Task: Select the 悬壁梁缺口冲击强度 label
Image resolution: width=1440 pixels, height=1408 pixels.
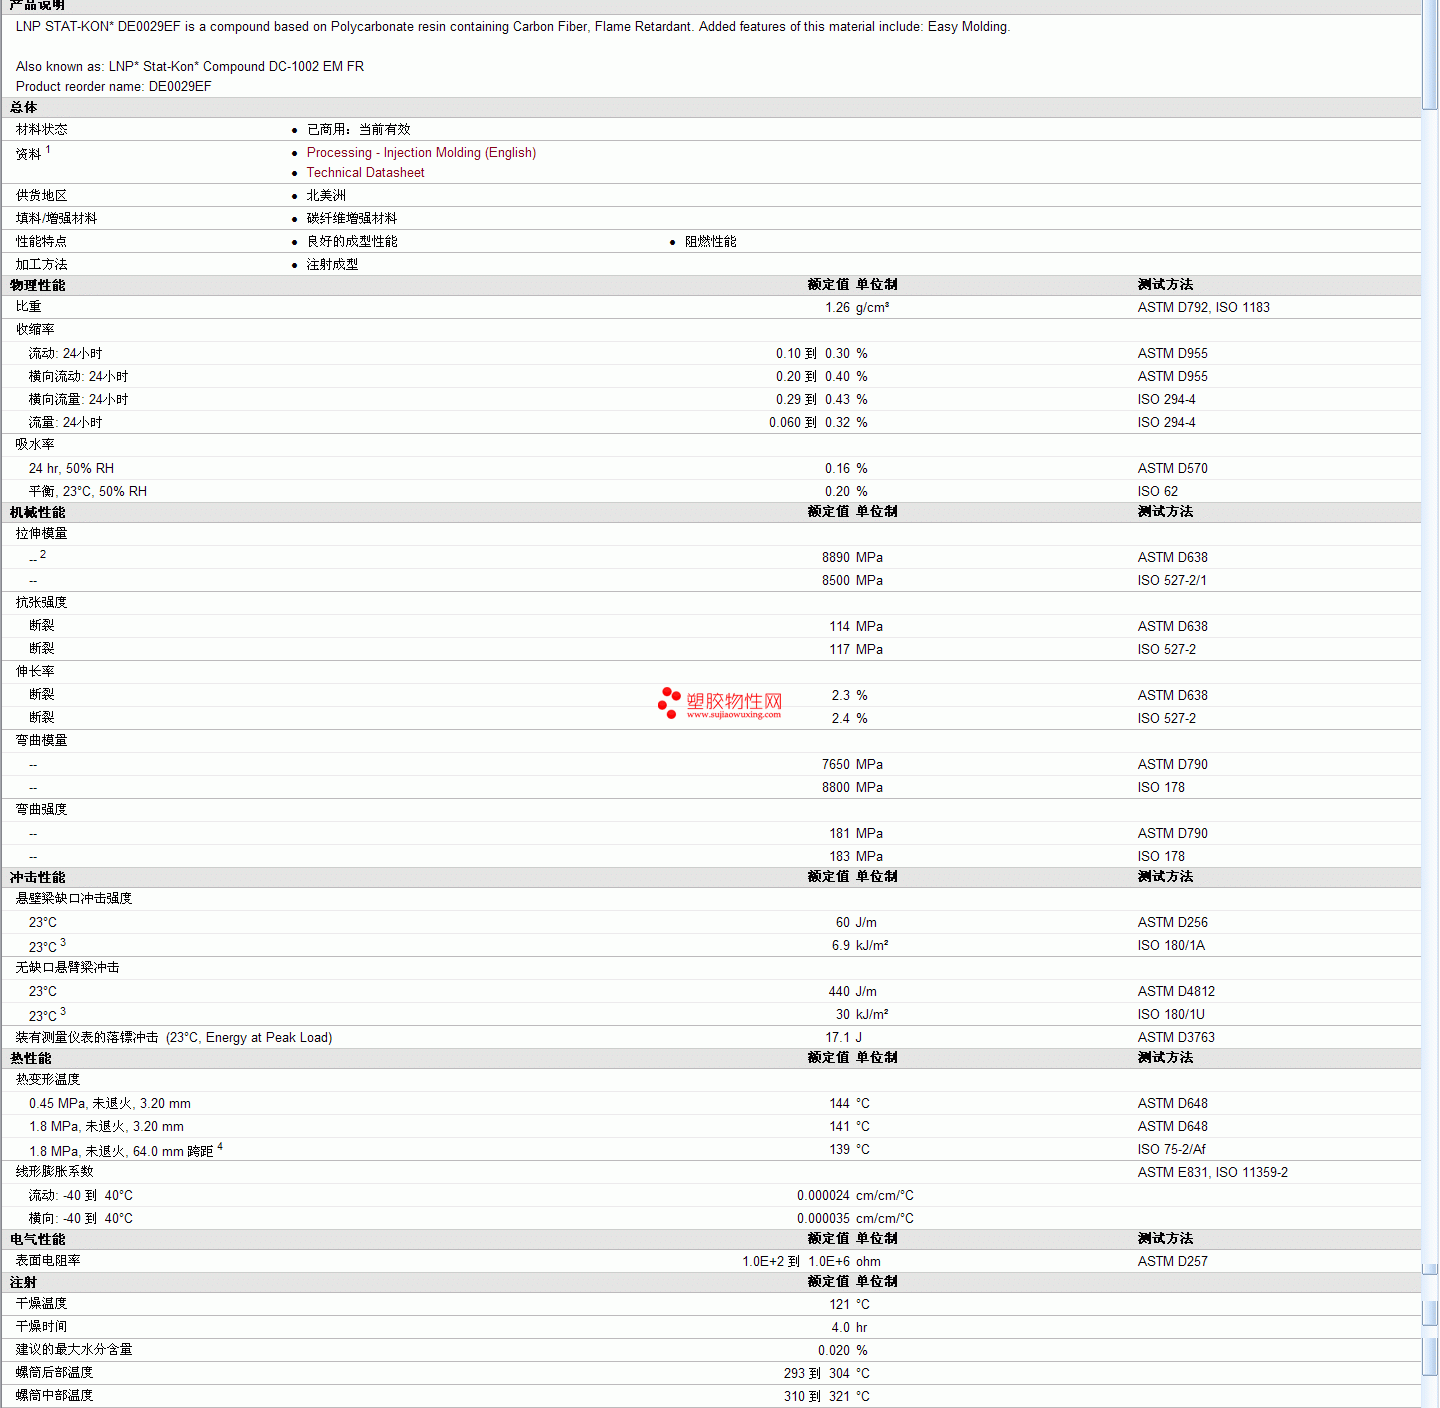Action: pyautogui.click(x=74, y=899)
